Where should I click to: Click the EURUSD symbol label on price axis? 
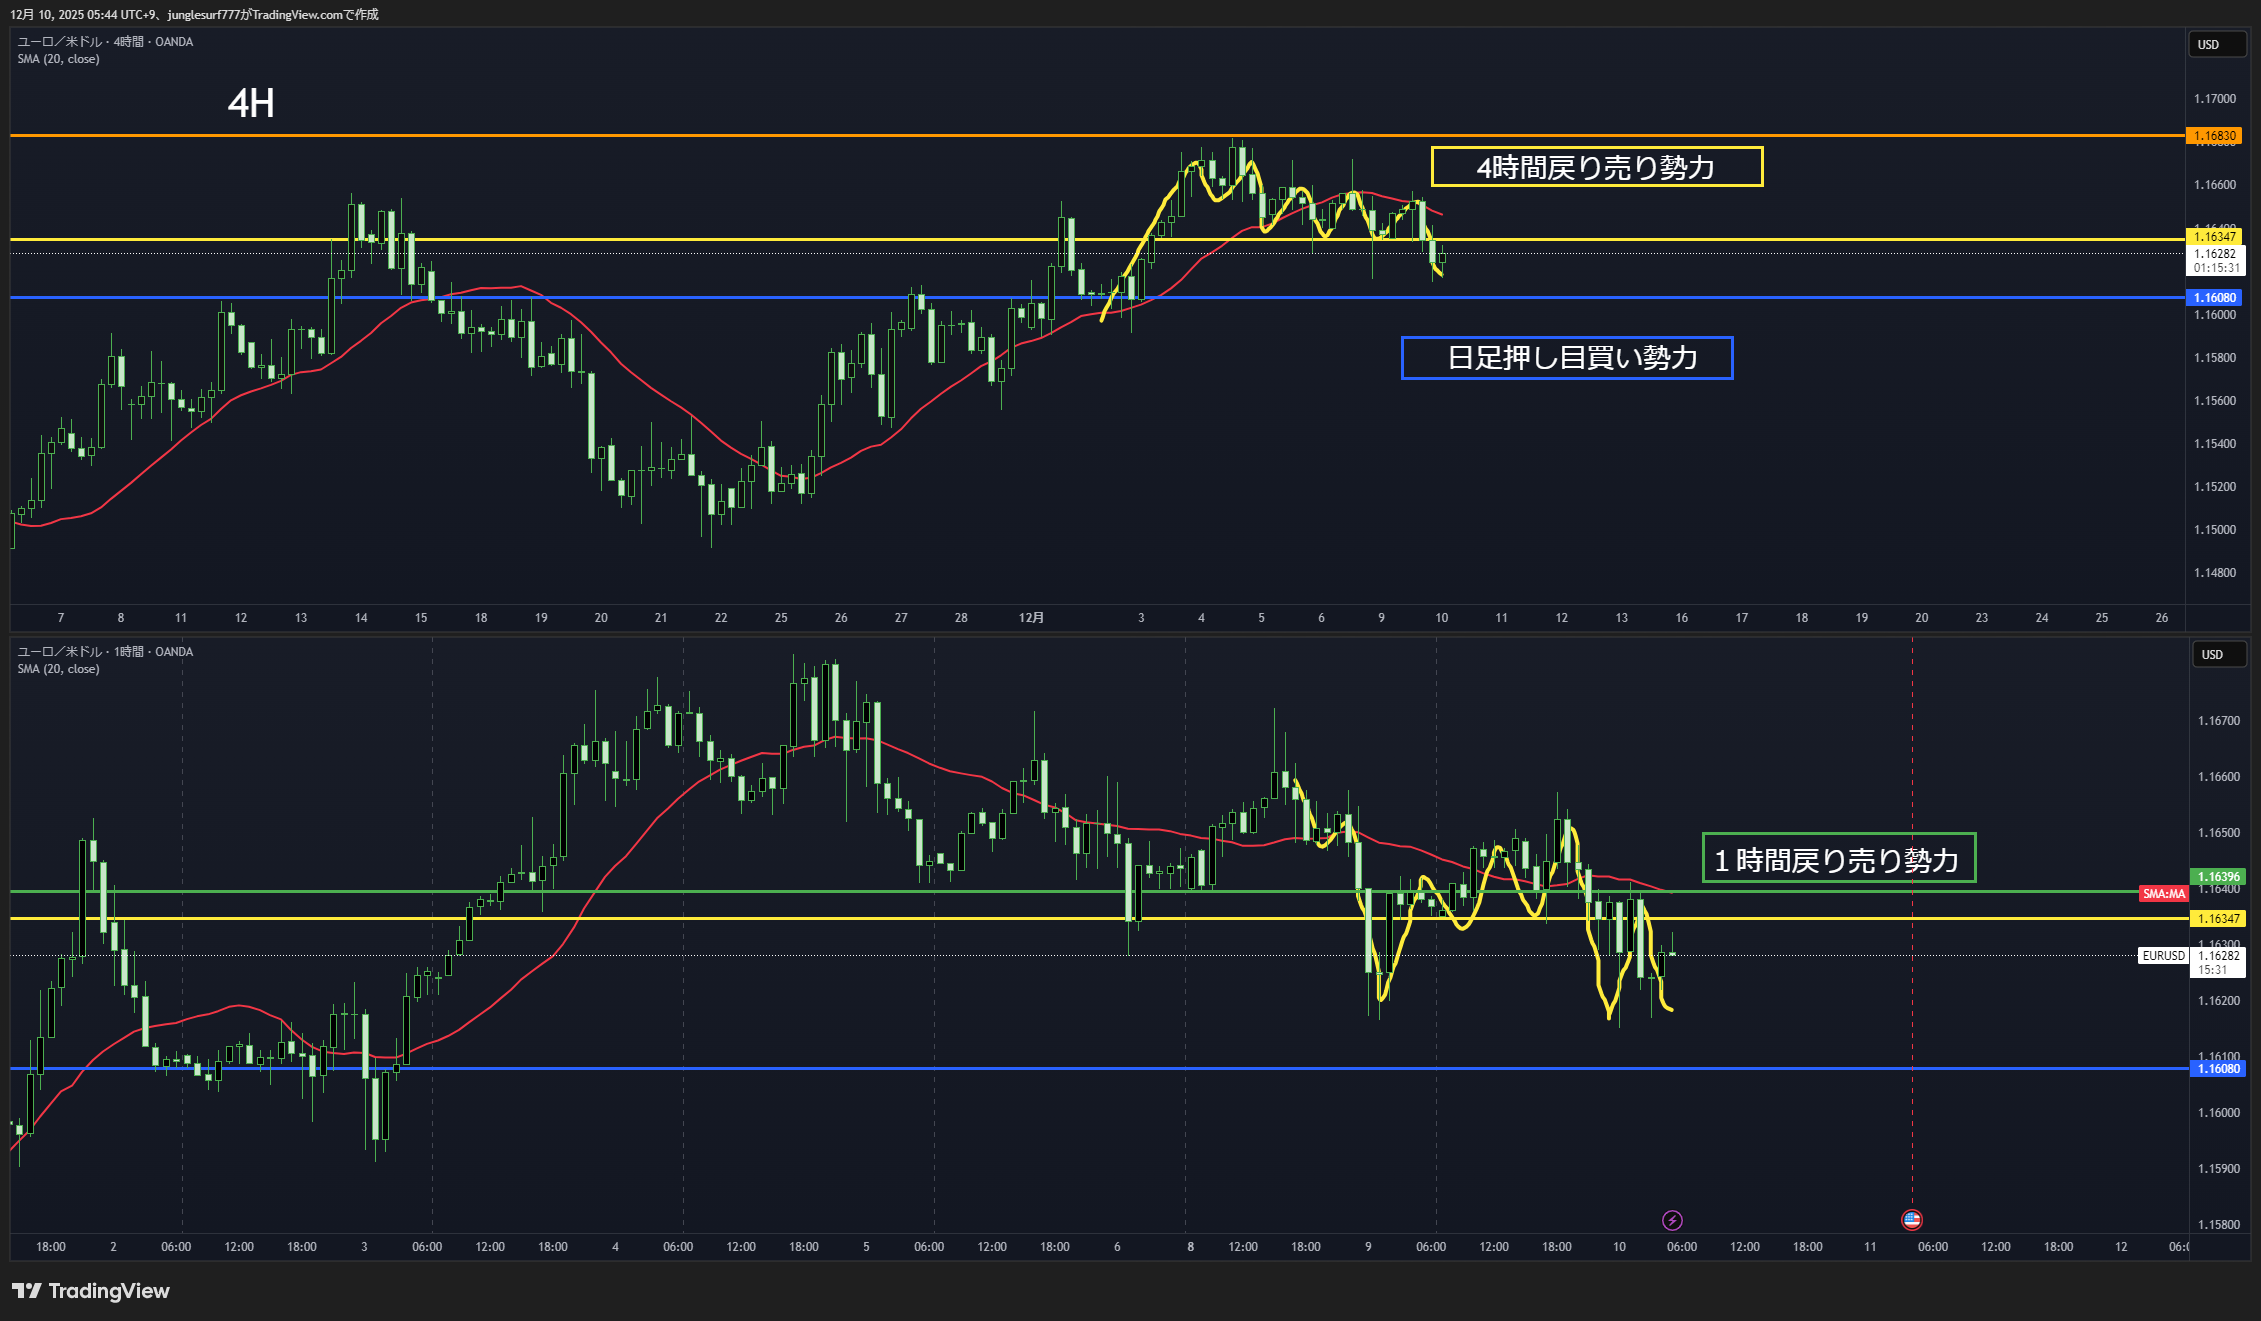click(2163, 955)
